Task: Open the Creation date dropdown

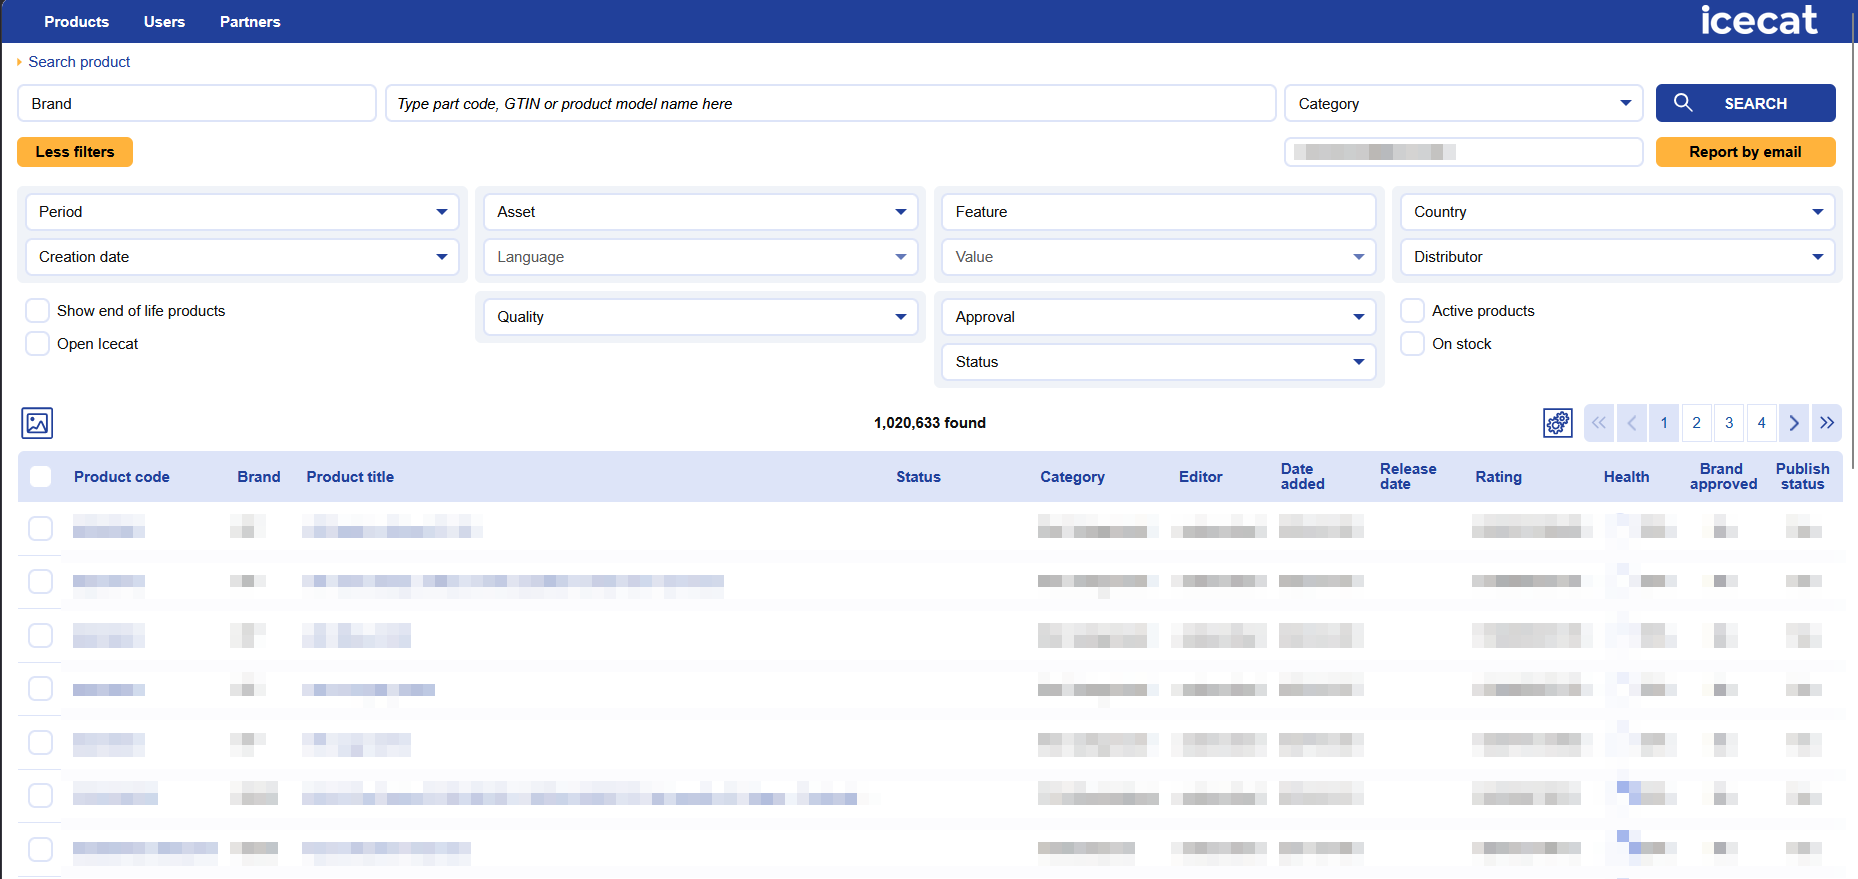Action: click(242, 257)
